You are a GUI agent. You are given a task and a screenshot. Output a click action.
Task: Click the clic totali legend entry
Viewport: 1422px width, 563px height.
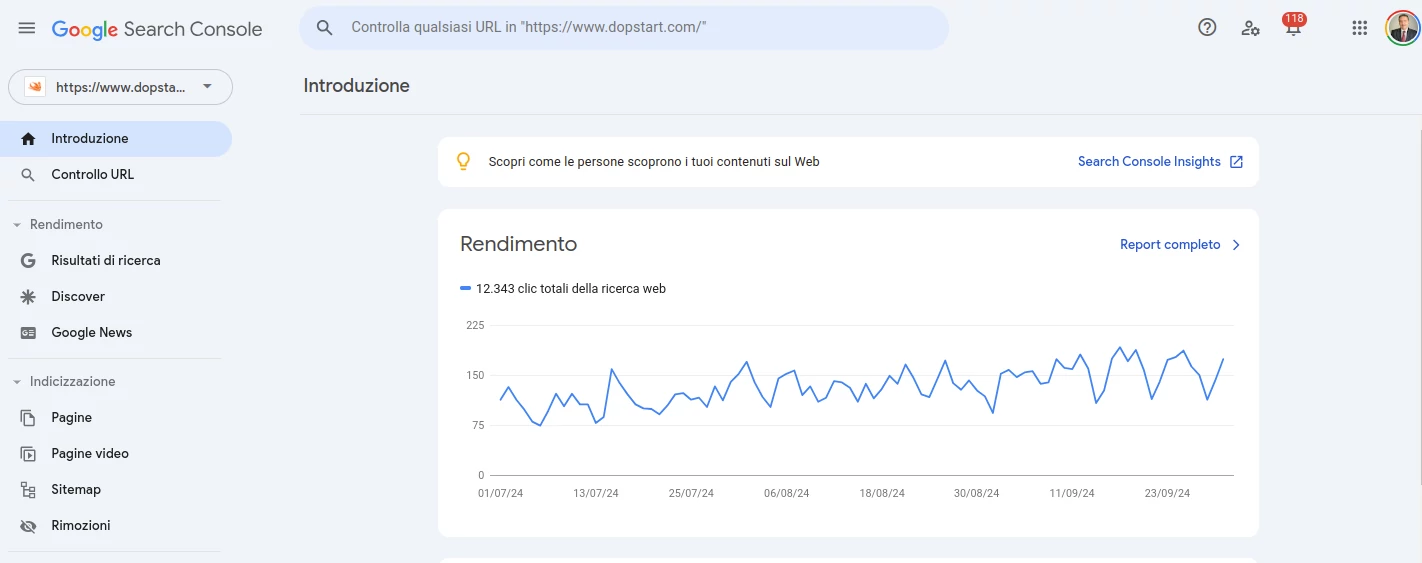[563, 289]
